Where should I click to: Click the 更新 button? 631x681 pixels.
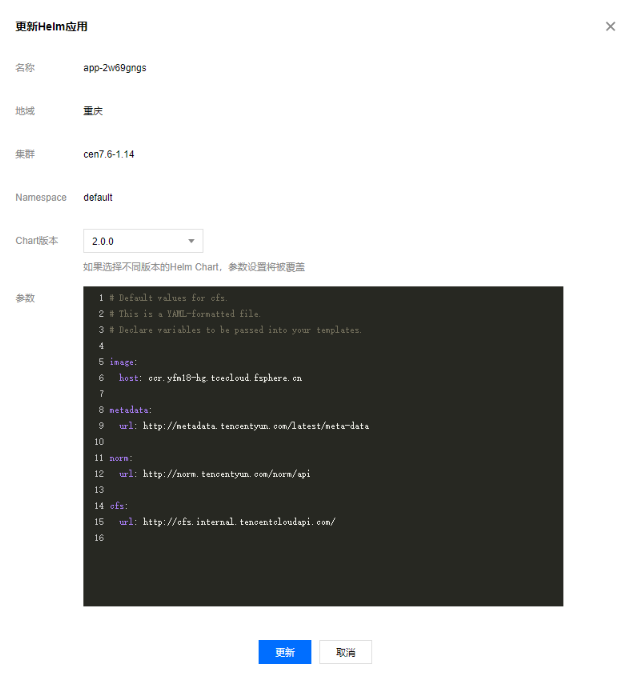coord(284,651)
